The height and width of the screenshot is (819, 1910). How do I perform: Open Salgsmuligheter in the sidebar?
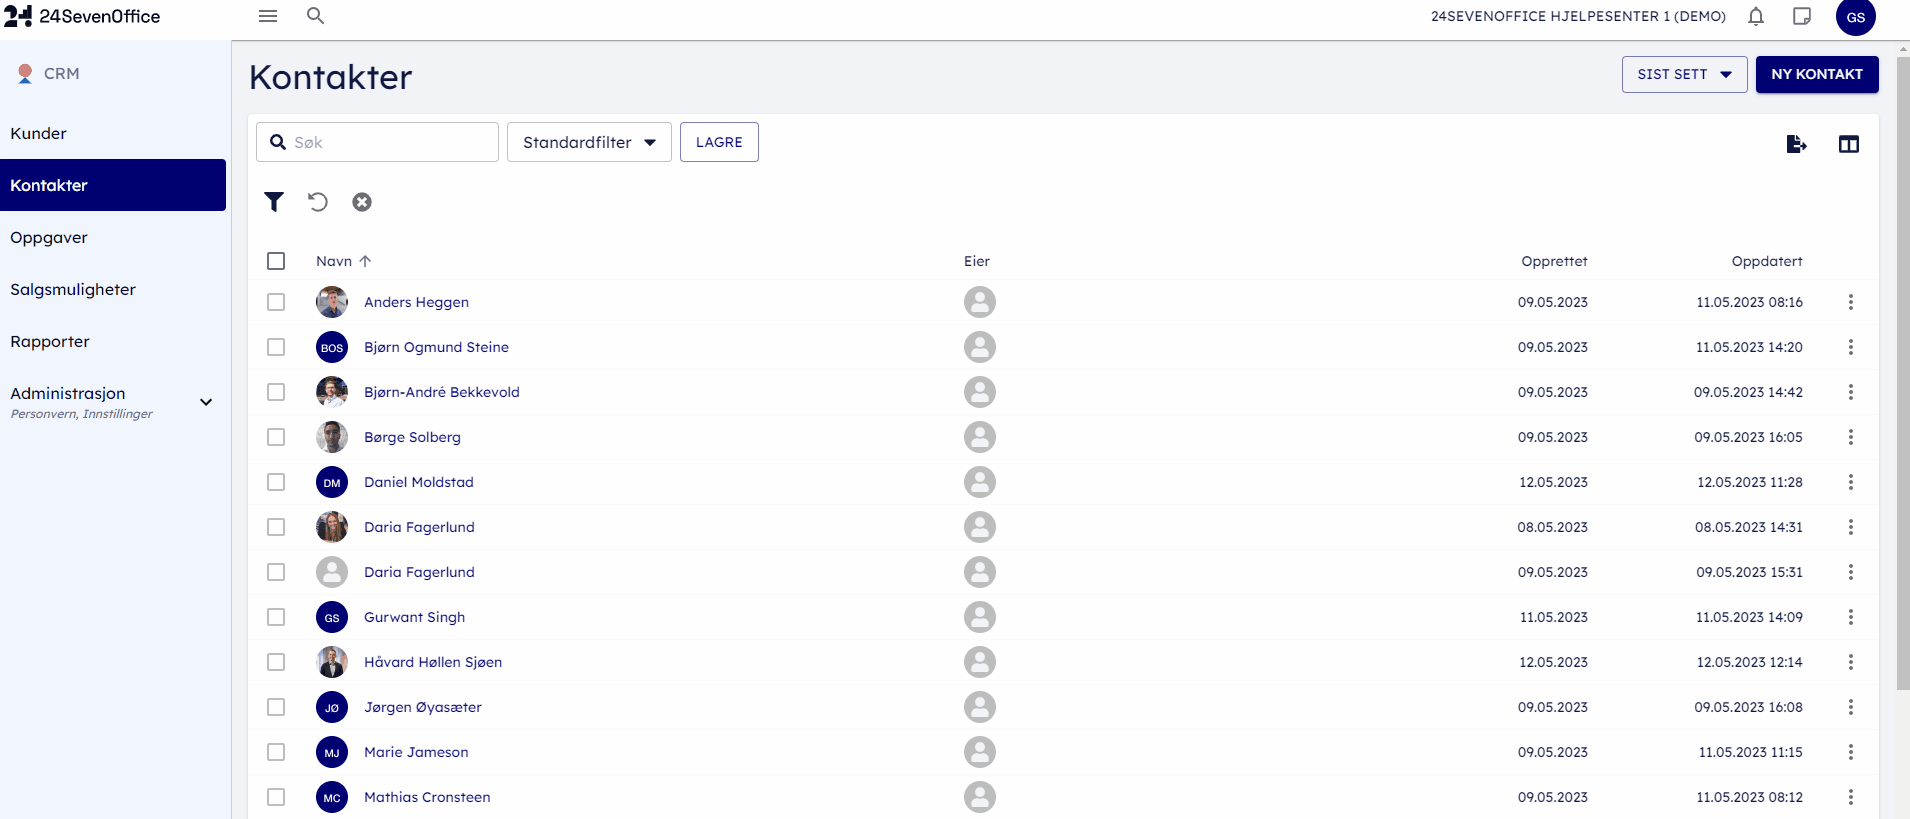click(x=73, y=289)
